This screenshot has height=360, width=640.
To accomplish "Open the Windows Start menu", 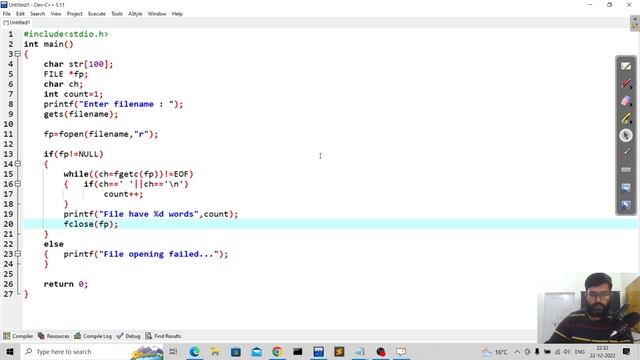I will coord(10,351).
